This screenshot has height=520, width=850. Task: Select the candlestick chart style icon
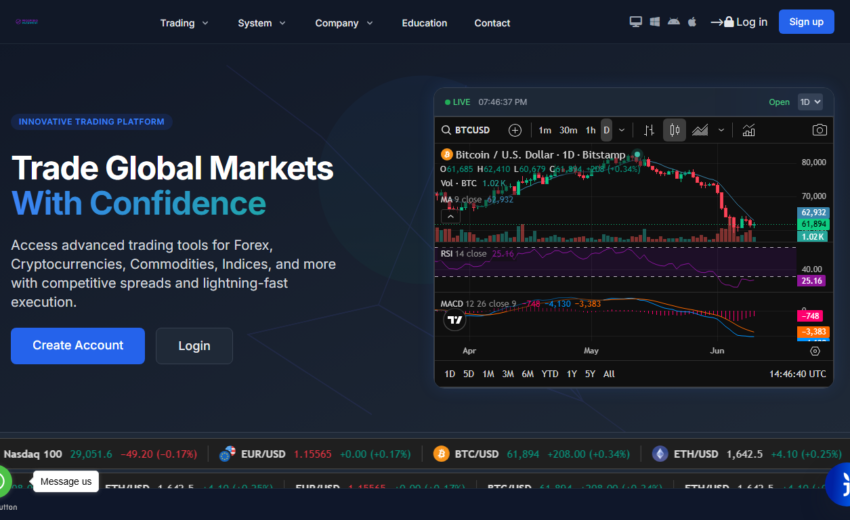tap(674, 130)
